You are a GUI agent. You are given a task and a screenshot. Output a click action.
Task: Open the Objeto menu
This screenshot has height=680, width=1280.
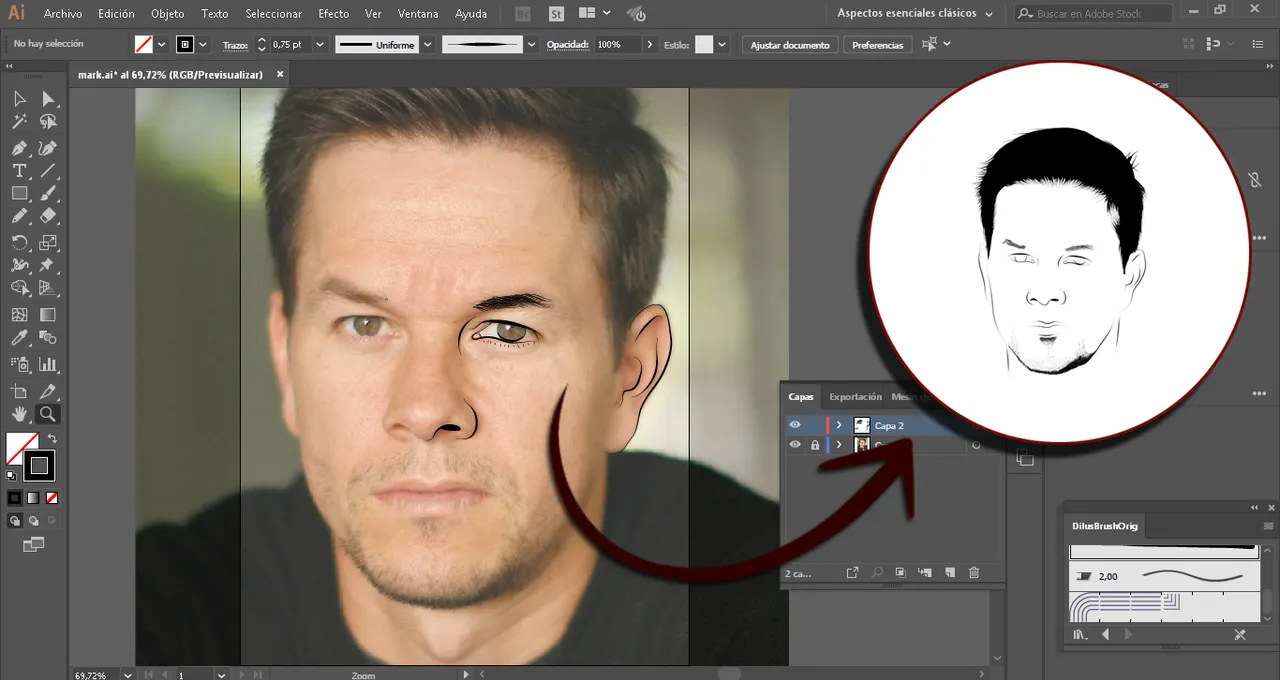coord(167,14)
